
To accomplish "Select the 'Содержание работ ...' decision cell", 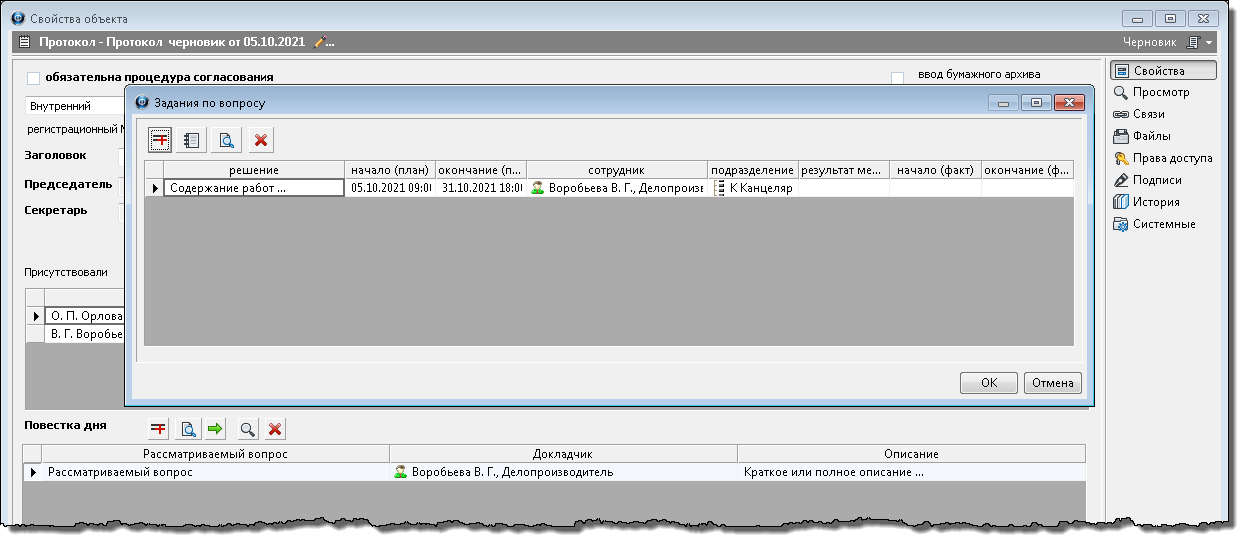I will tap(252, 187).
